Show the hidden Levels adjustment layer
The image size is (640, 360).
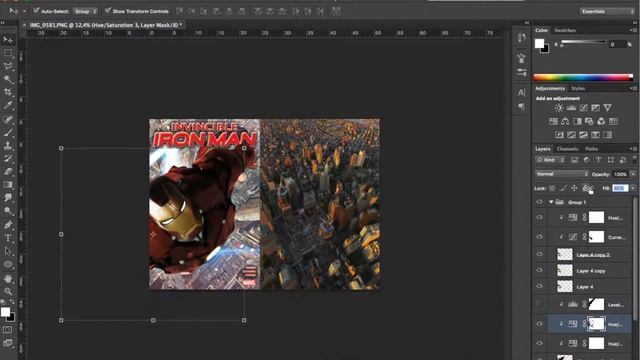(540, 304)
